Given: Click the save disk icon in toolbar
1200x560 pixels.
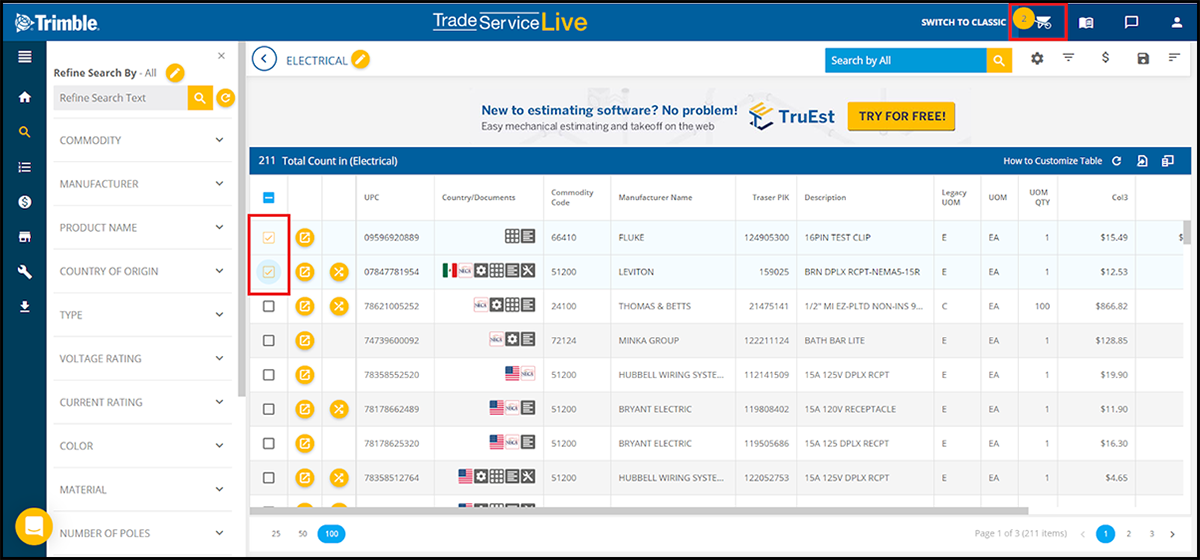Looking at the screenshot, I should [1143, 59].
